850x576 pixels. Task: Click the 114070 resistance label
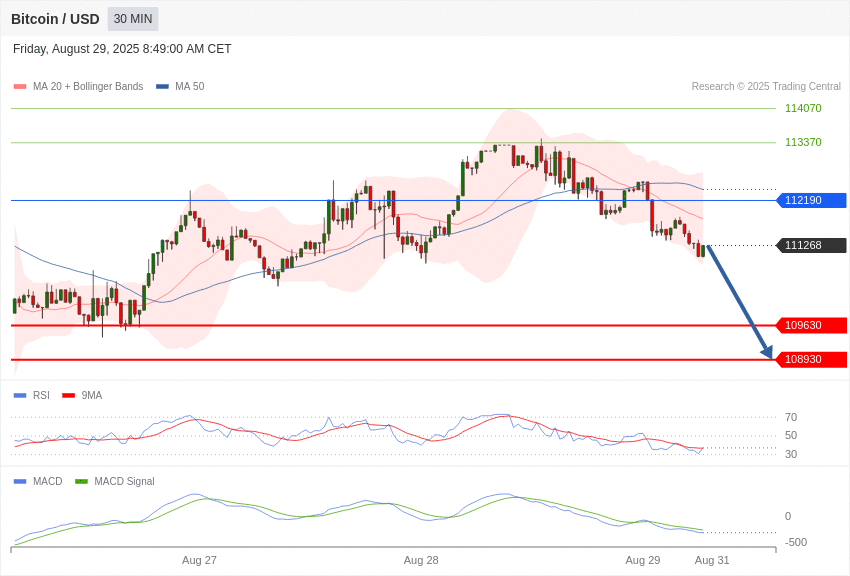pos(803,108)
